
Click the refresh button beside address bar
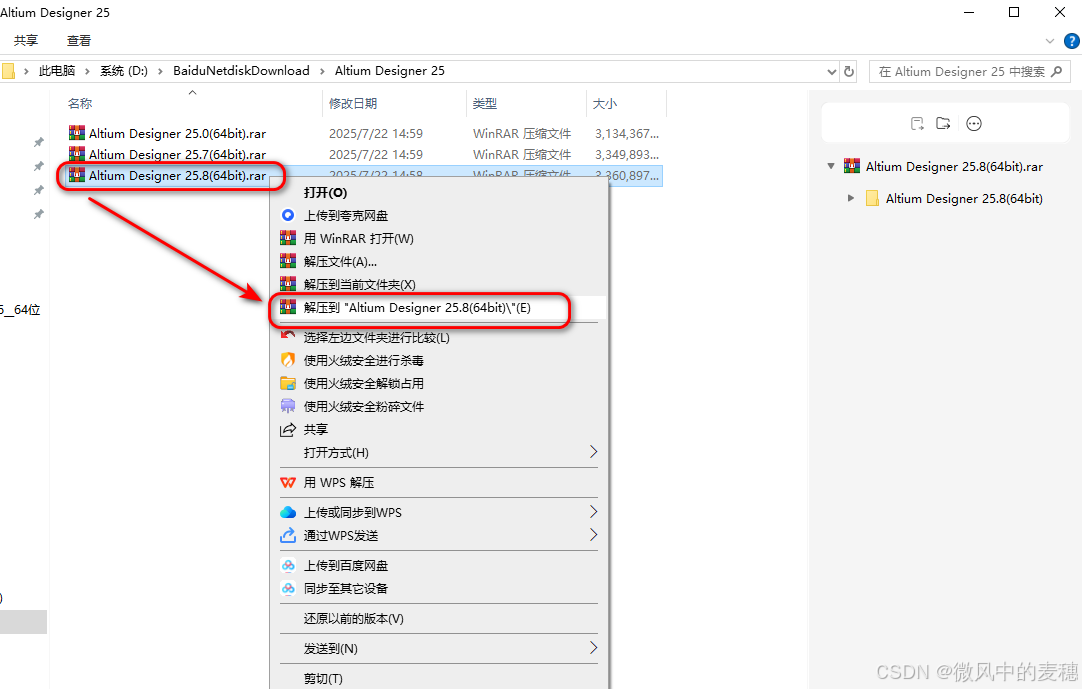849,71
